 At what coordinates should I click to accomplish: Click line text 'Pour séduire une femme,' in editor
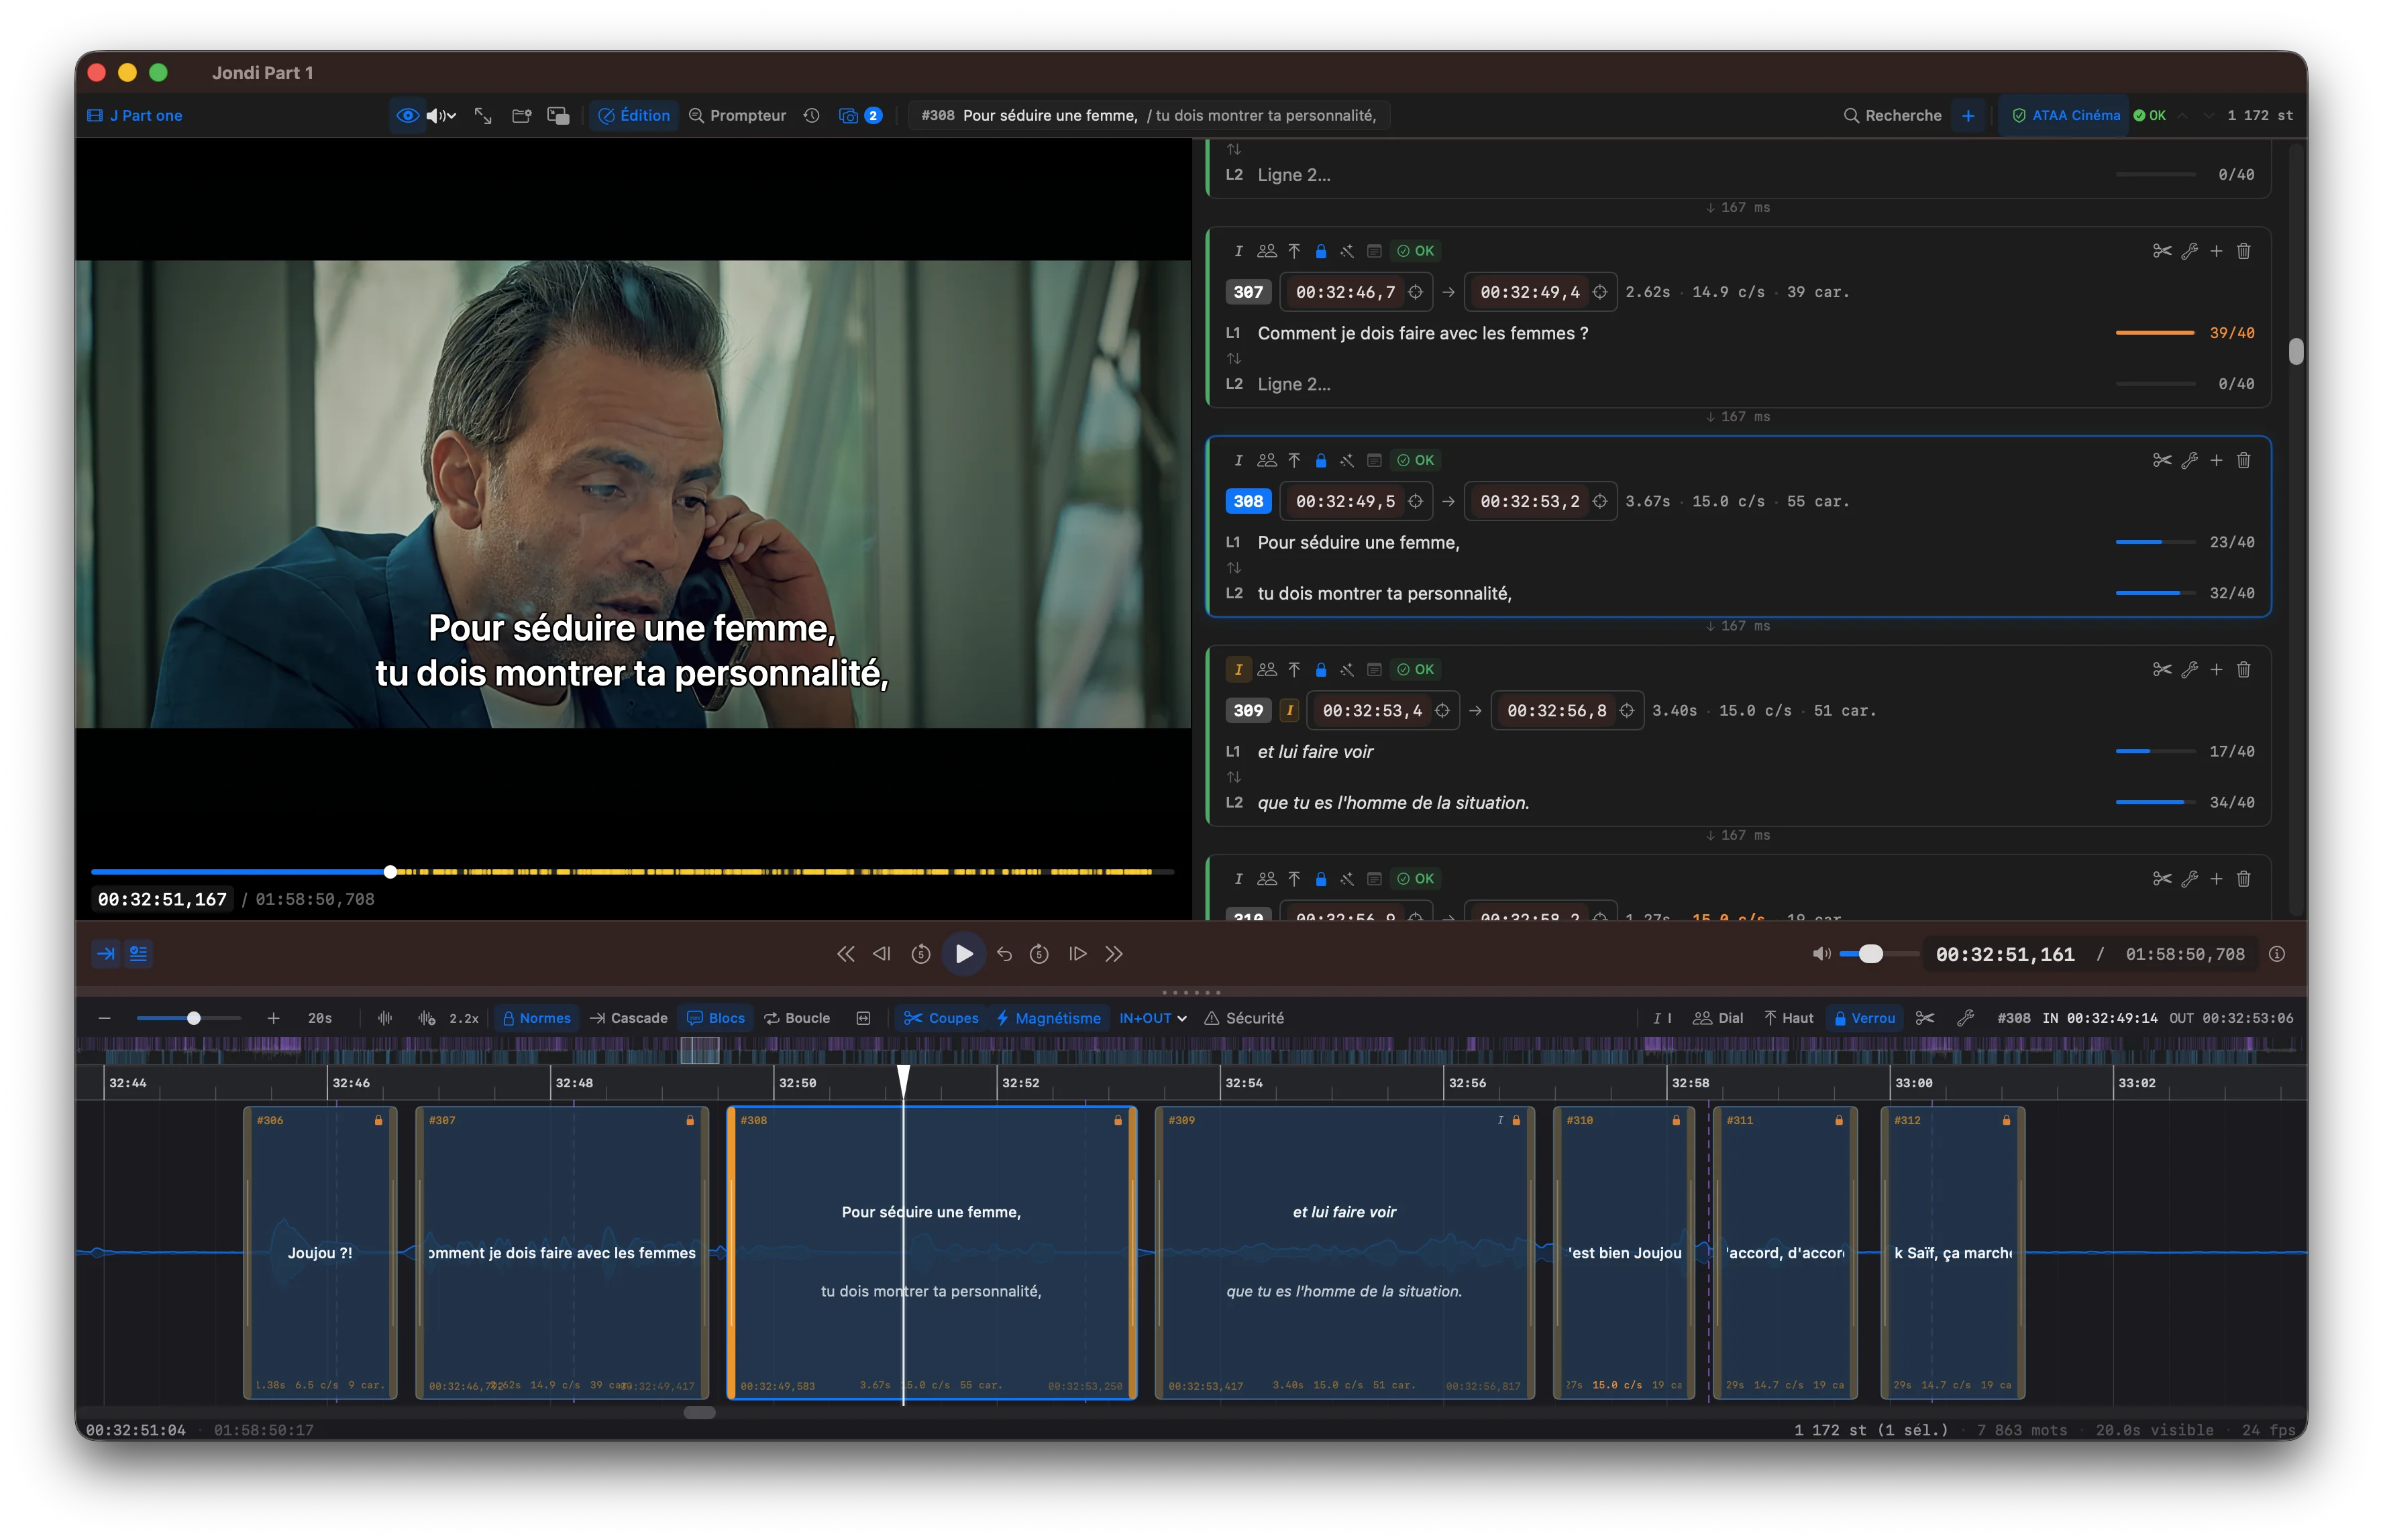(1358, 542)
